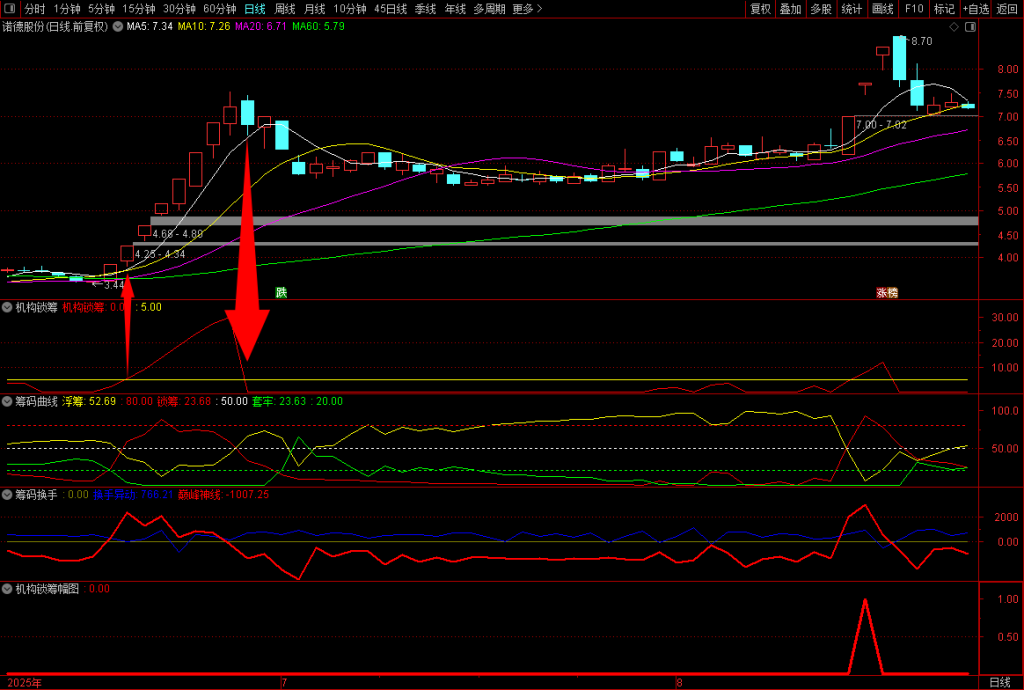Switch to the 日线 daily period tab
The width and height of the screenshot is (1024, 690).
(255, 9)
